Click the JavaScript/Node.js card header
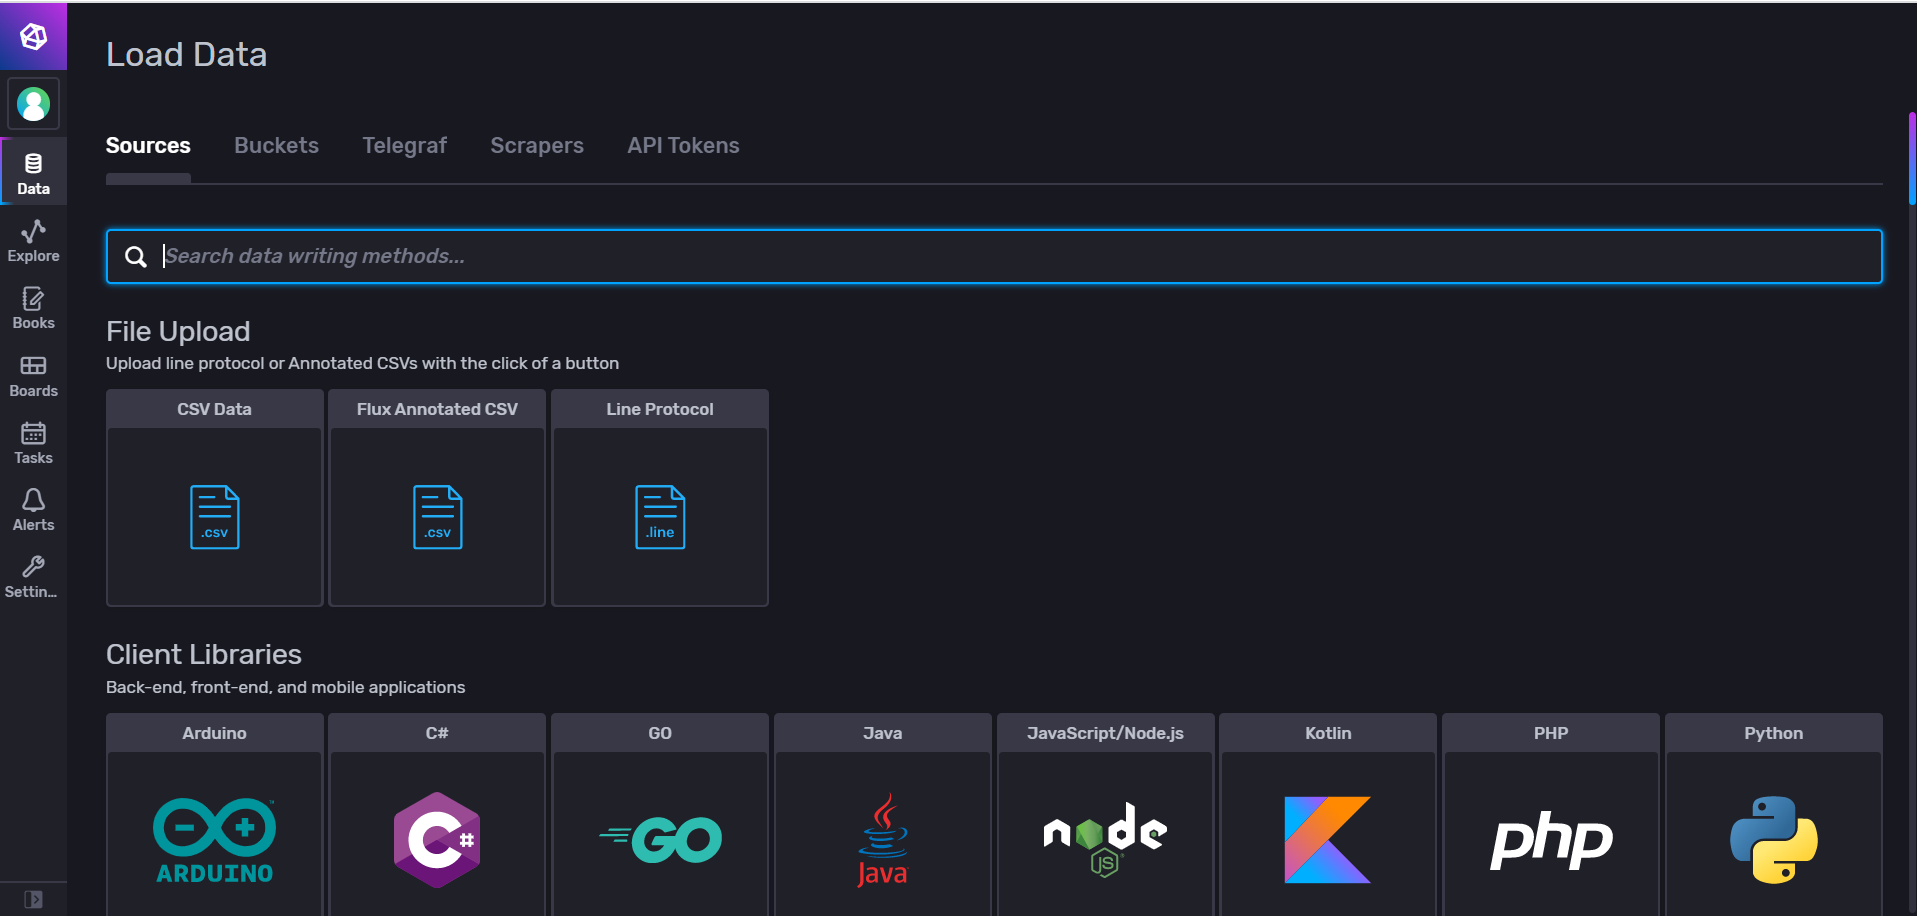 pyautogui.click(x=1105, y=733)
